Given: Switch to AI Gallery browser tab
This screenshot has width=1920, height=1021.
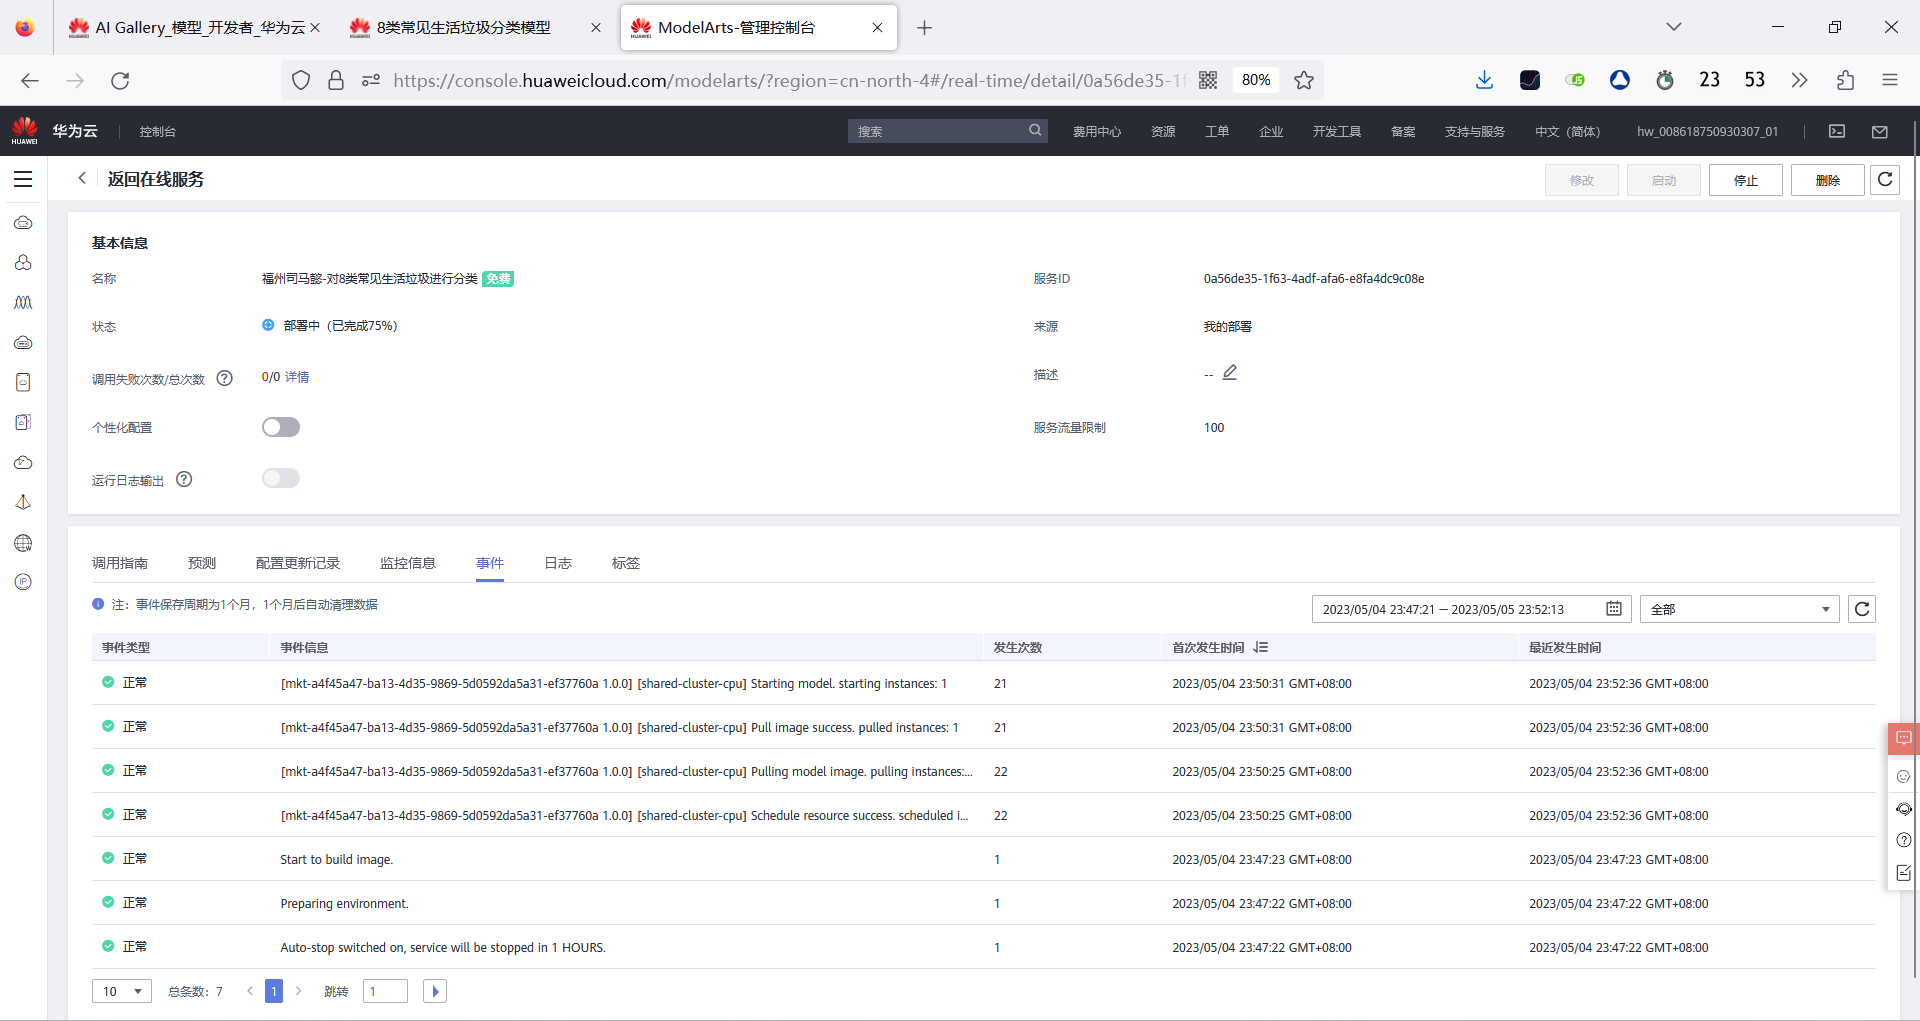Looking at the screenshot, I should (x=194, y=27).
